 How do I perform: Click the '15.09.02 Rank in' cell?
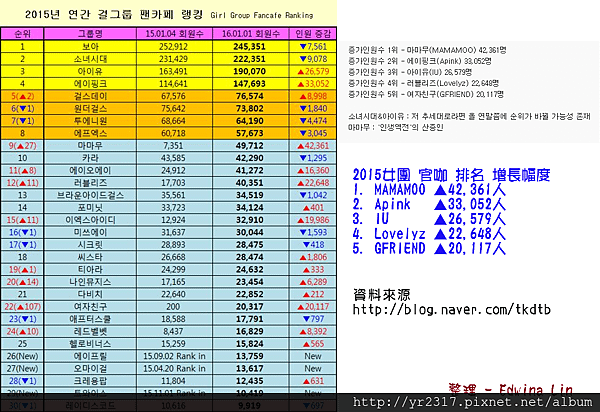[x=174, y=356]
